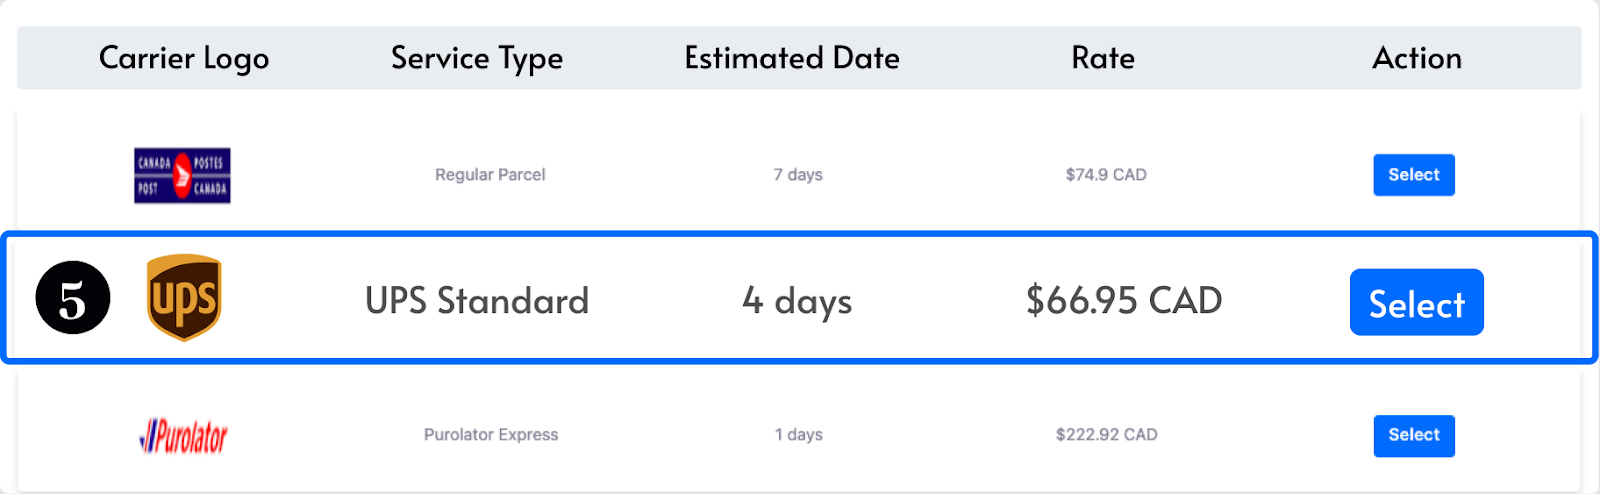1600x494 pixels.
Task: Click the Canada Post carrier logo
Action: pyautogui.click(x=182, y=175)
